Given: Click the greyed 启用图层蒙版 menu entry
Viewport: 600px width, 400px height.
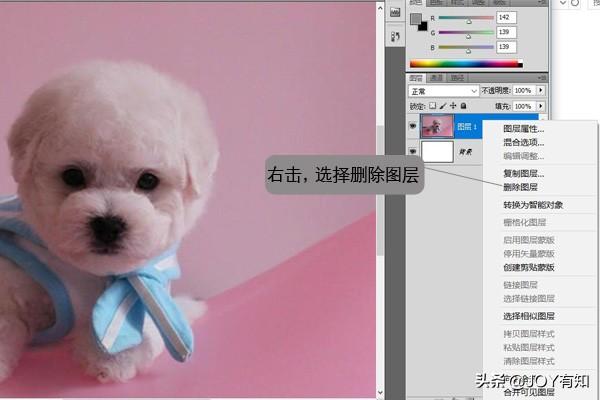Looking at the screenshot, I should 529,240.
